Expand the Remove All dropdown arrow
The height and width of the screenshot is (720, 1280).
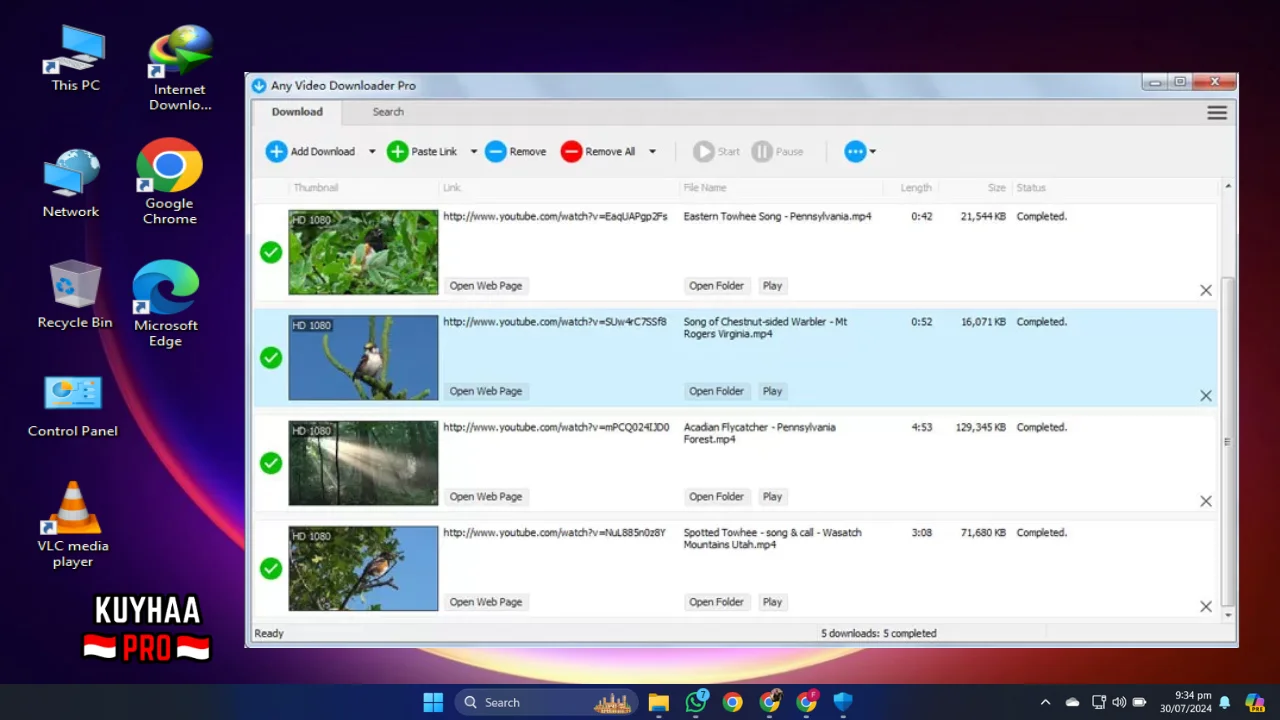point(652,152)
